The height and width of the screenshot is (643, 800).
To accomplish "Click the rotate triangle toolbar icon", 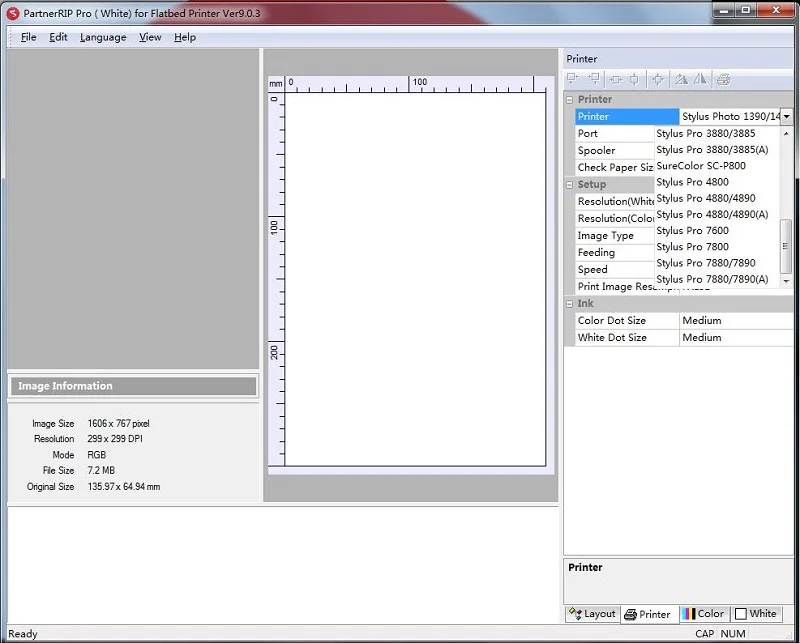I will click(681, 79).
